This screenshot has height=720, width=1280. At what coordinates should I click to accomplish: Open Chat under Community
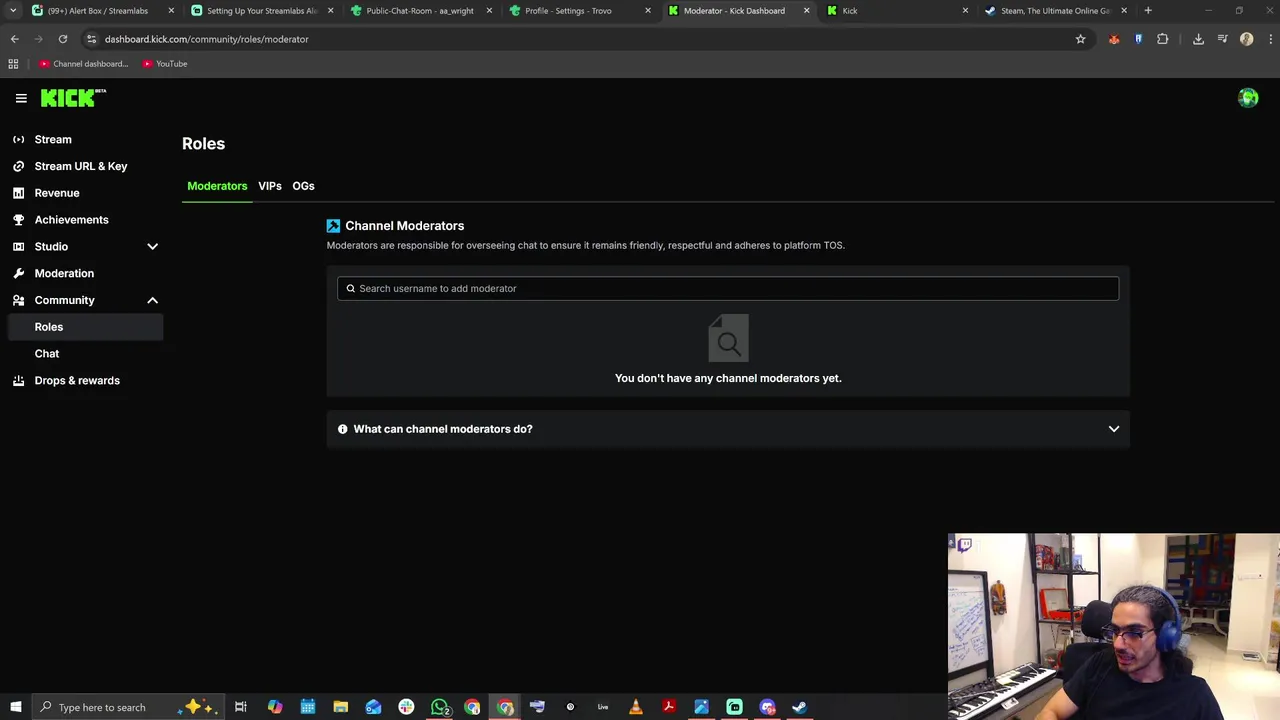coord(47,353)
